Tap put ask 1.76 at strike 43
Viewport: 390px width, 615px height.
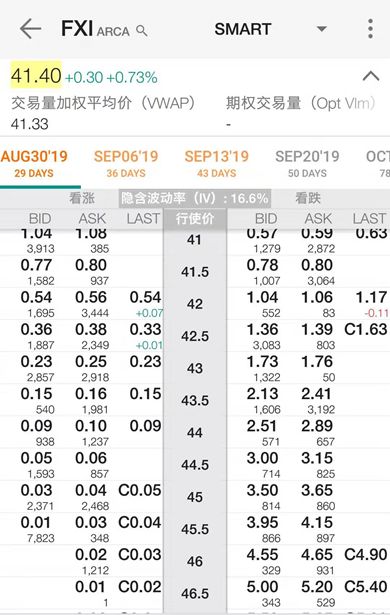click(x=317, y=362)
